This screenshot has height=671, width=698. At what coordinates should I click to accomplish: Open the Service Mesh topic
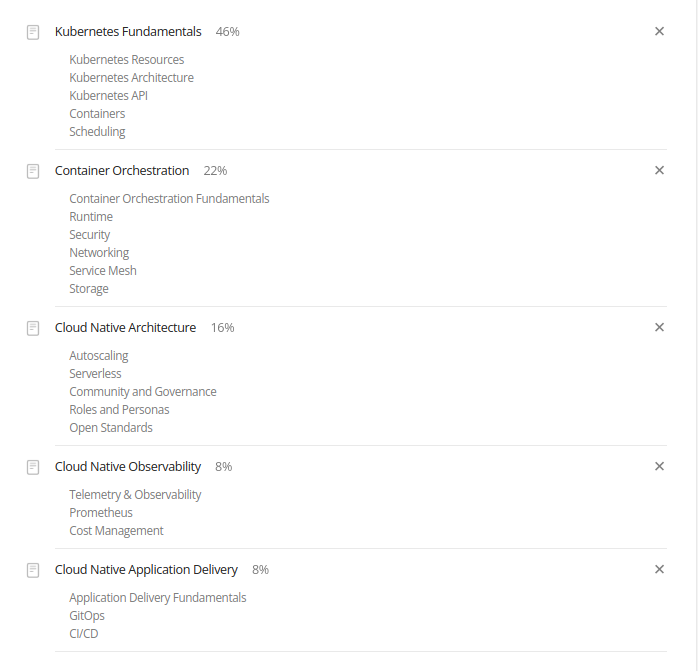[103, 271]
